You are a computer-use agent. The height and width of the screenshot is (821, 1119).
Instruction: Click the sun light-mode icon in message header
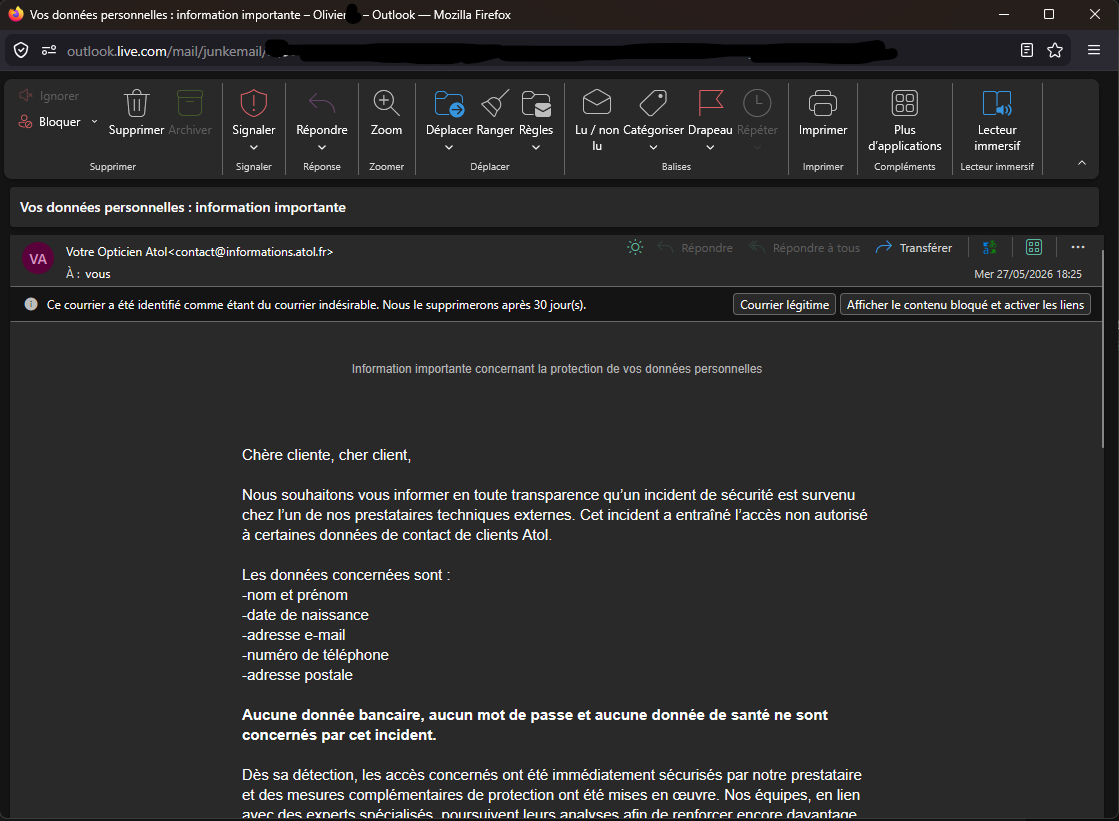[x=635, y=248]
